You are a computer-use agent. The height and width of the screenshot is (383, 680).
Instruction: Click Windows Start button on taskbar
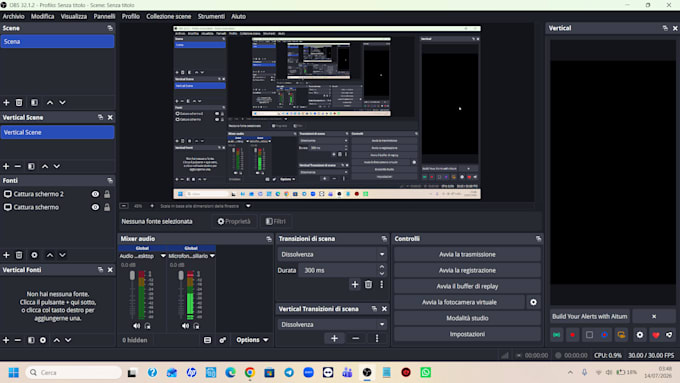tap(13, 373)
